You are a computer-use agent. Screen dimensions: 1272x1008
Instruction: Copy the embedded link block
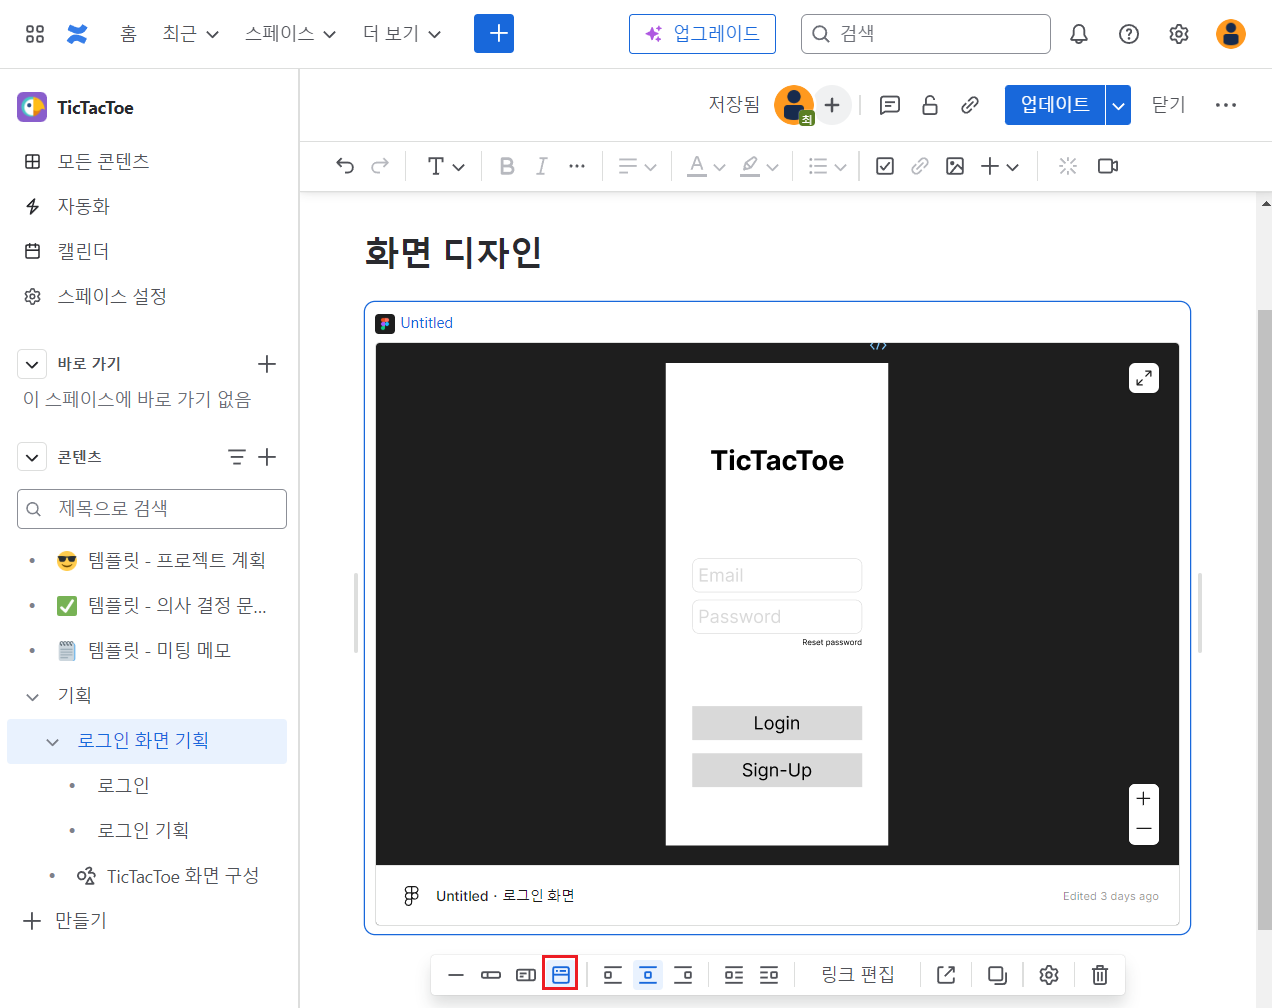click(997, 975)
